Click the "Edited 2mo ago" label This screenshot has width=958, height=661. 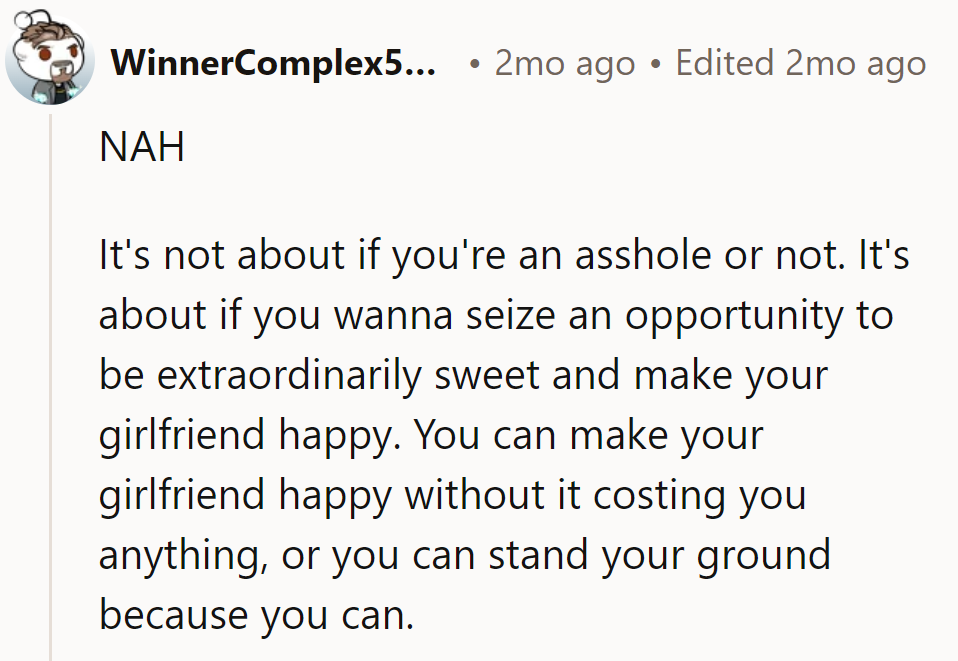pyautogui.click(x=801, y=65)
